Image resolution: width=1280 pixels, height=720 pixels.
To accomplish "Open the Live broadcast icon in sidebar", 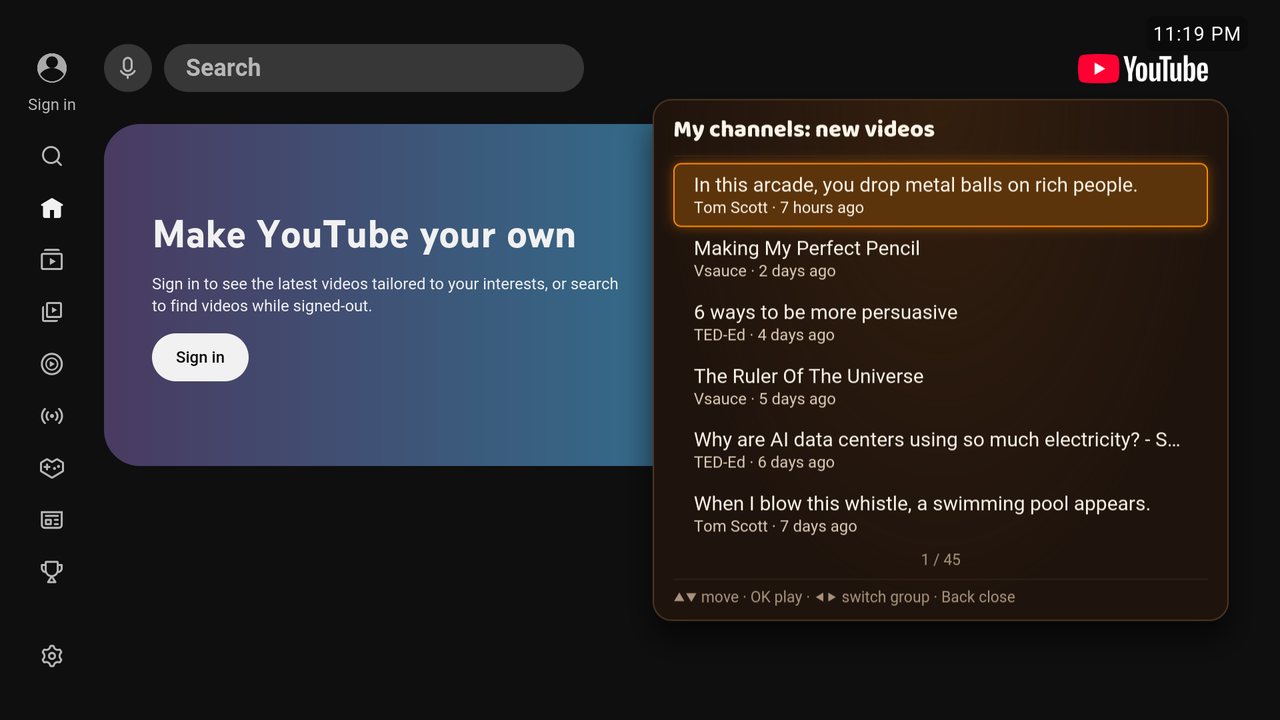I will pyautogui.click(x=52, y=416).
